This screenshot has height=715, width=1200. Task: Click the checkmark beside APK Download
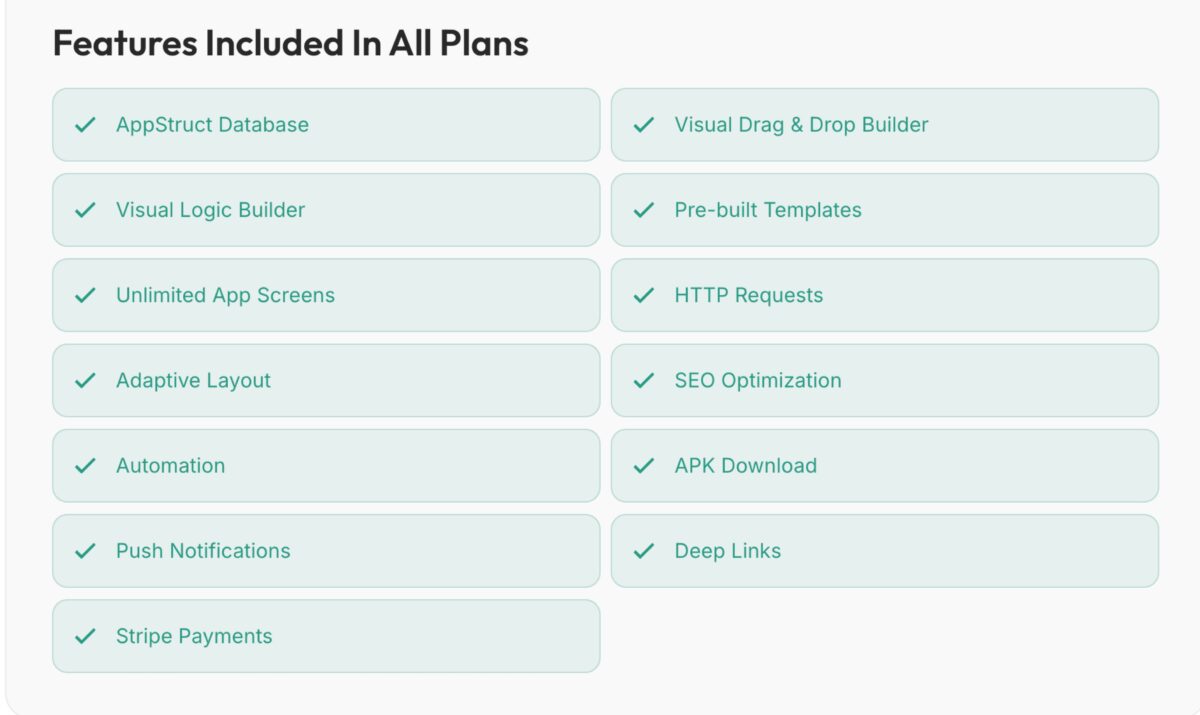point(644,466)
